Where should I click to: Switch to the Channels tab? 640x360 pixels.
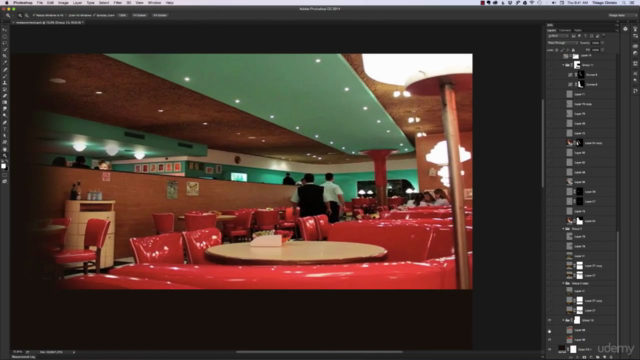[x=565, y=30]
